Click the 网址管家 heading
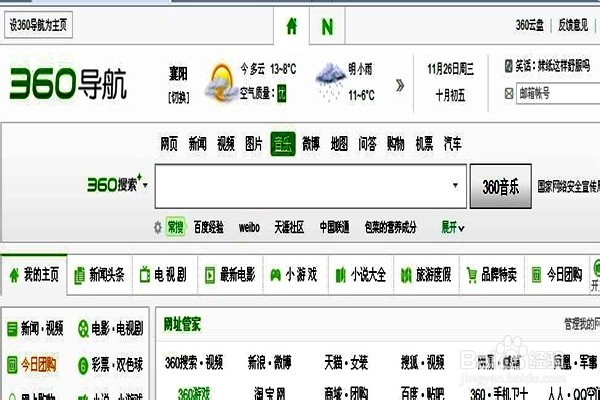 (x=182, y=325)
